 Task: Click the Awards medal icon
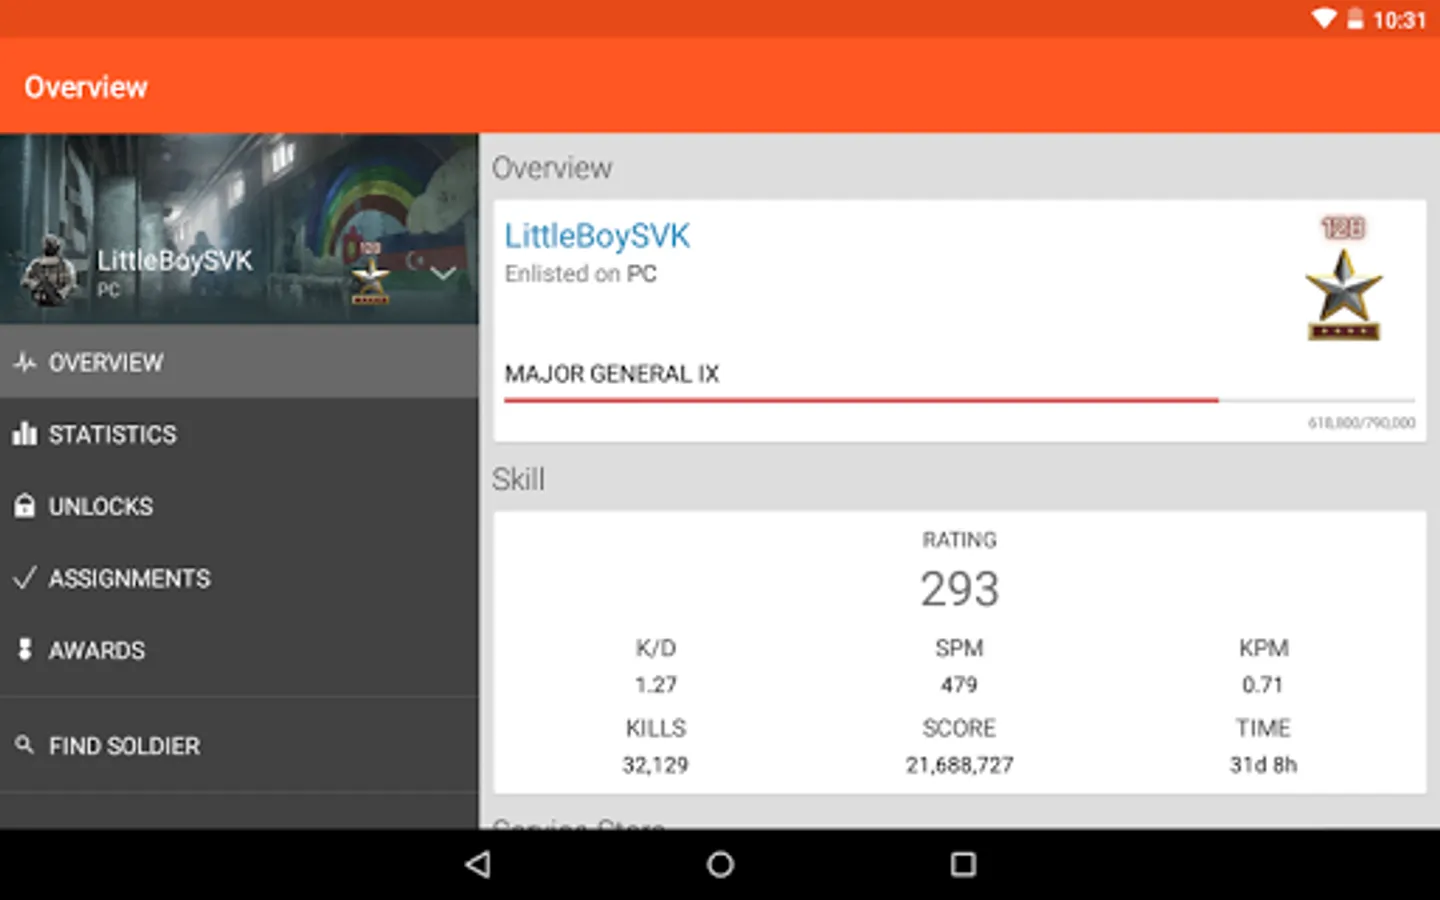[x=25, y=649]
